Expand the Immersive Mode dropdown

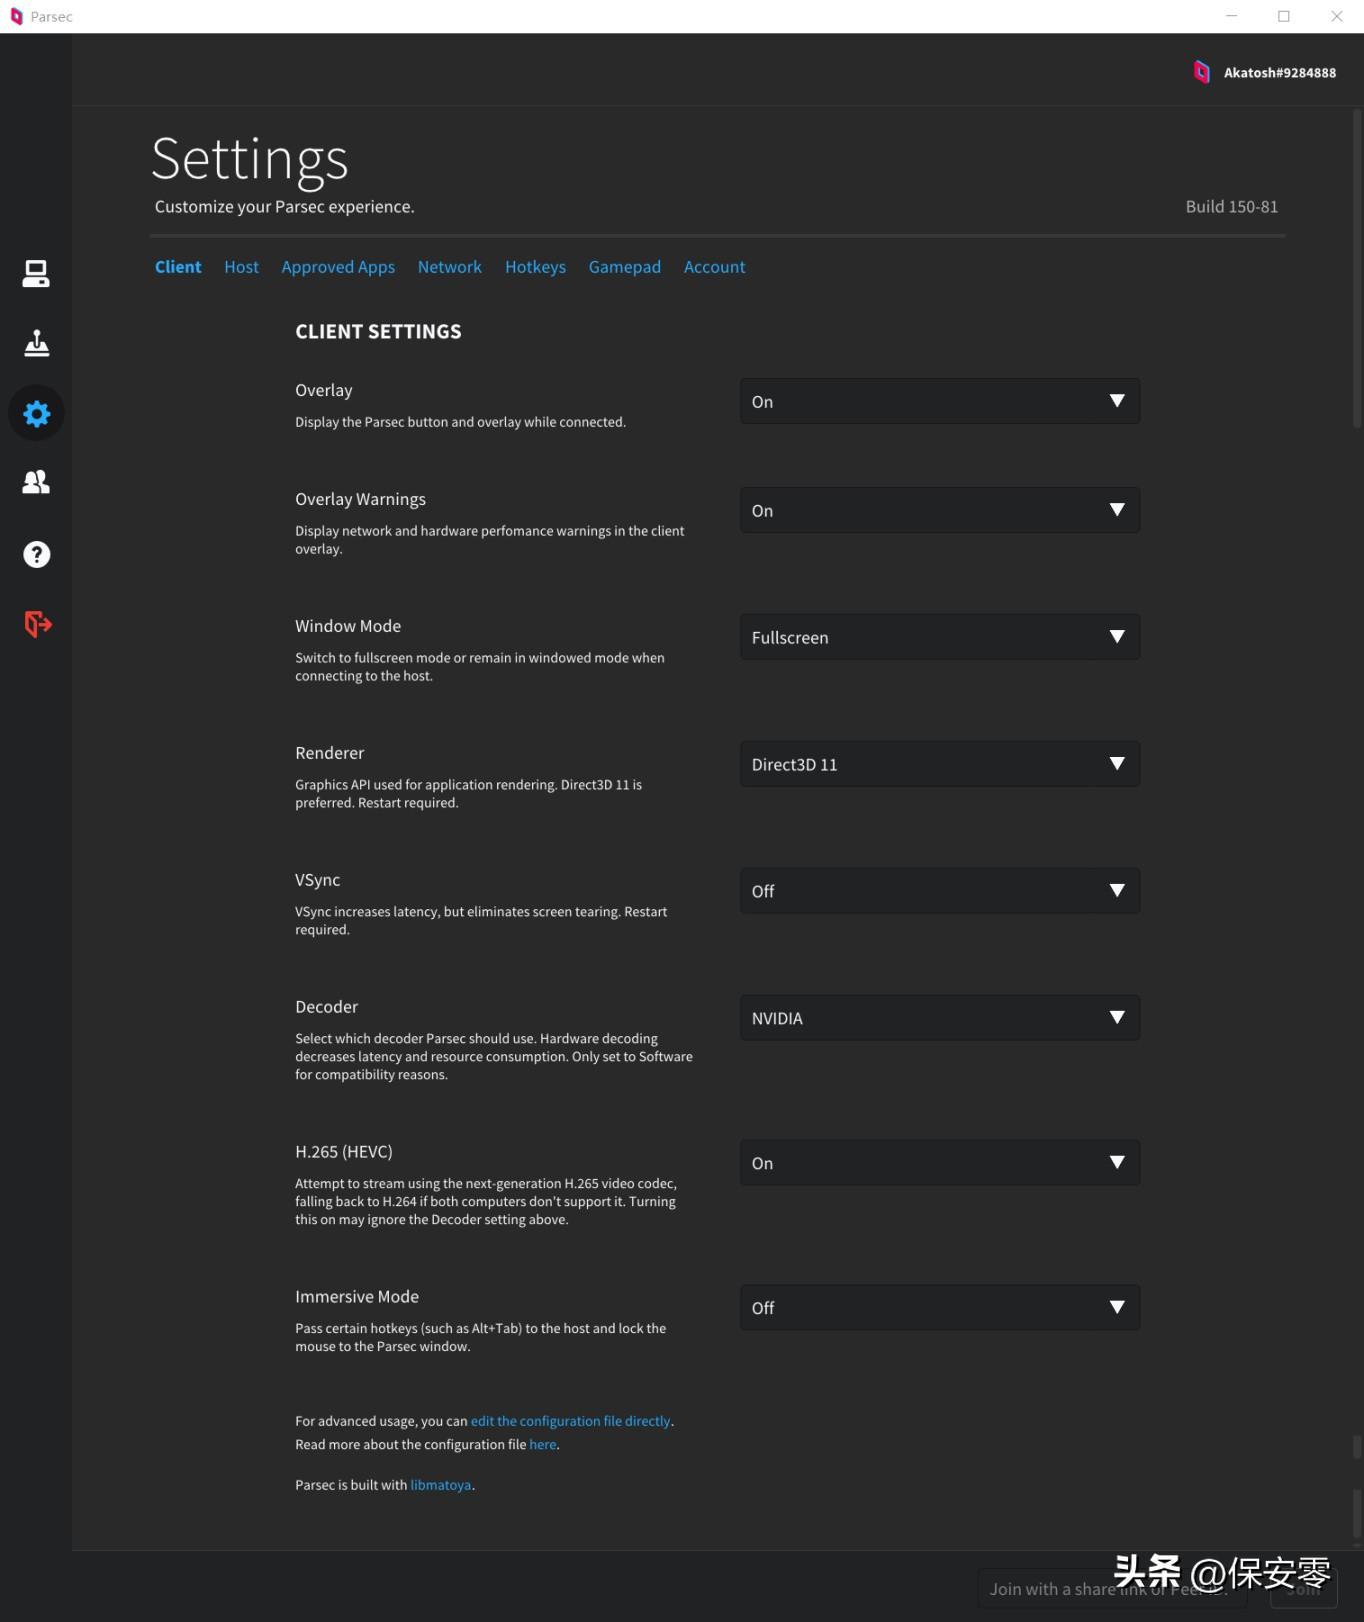click(x=939, y=1308)
